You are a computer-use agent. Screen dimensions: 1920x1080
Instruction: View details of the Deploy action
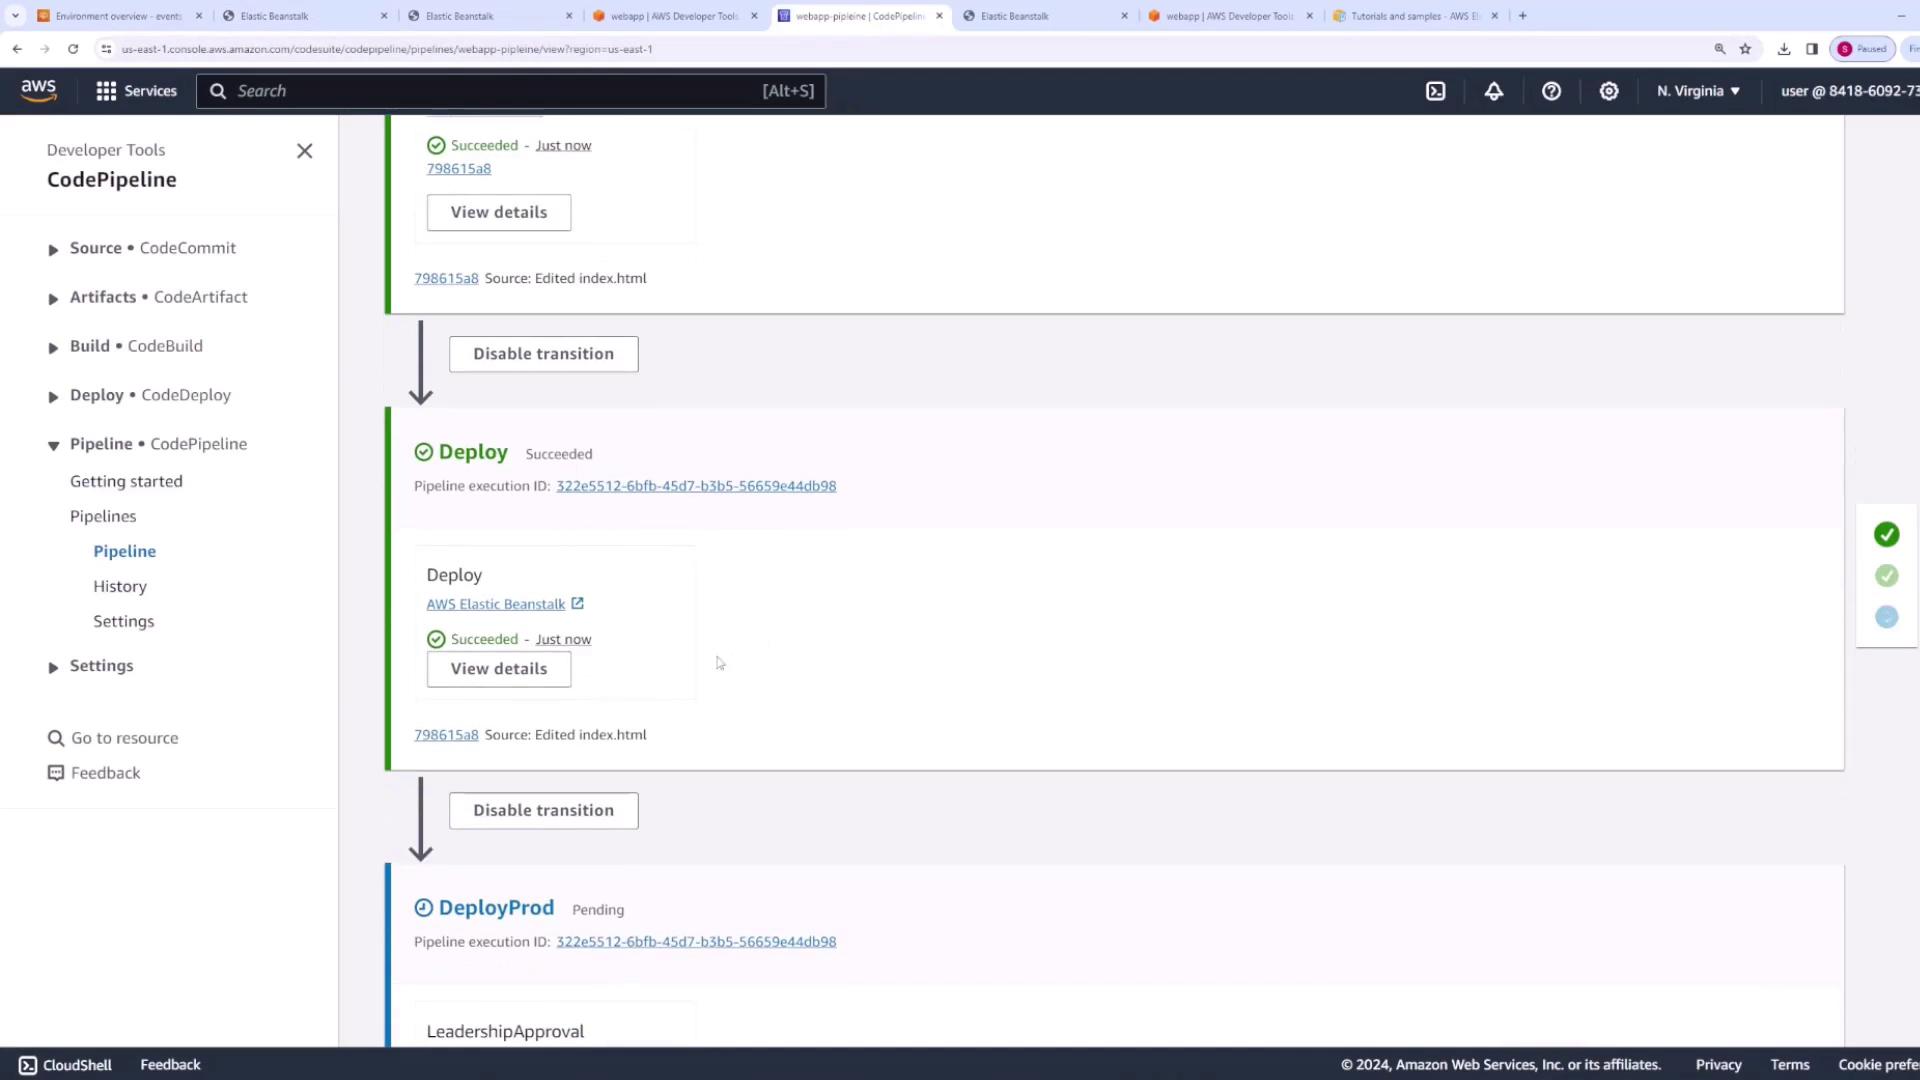point(498,669)
